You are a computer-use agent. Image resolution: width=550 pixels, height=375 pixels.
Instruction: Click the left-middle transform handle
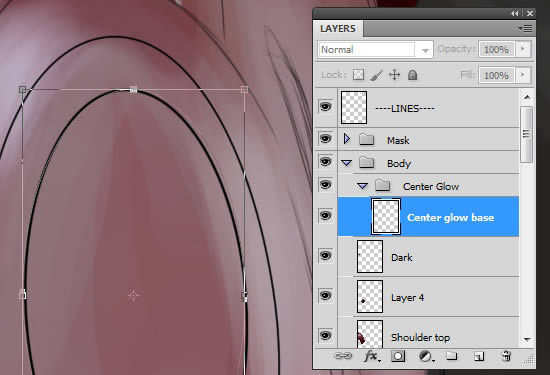[x=22, y=295]
